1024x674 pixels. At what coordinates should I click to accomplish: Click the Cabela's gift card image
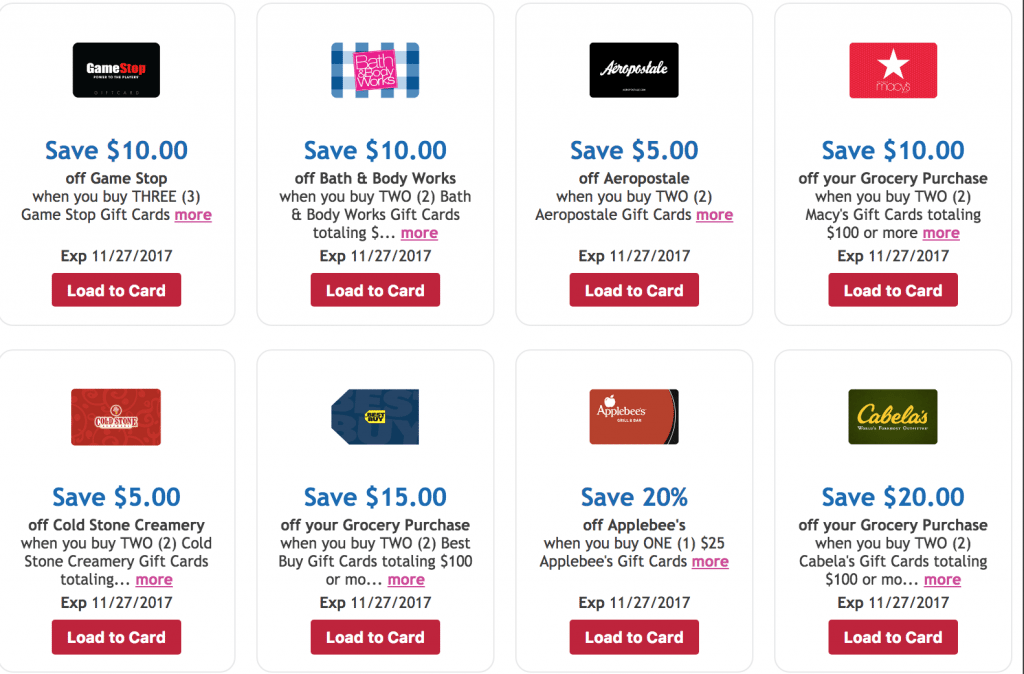[x=893, y=417]
